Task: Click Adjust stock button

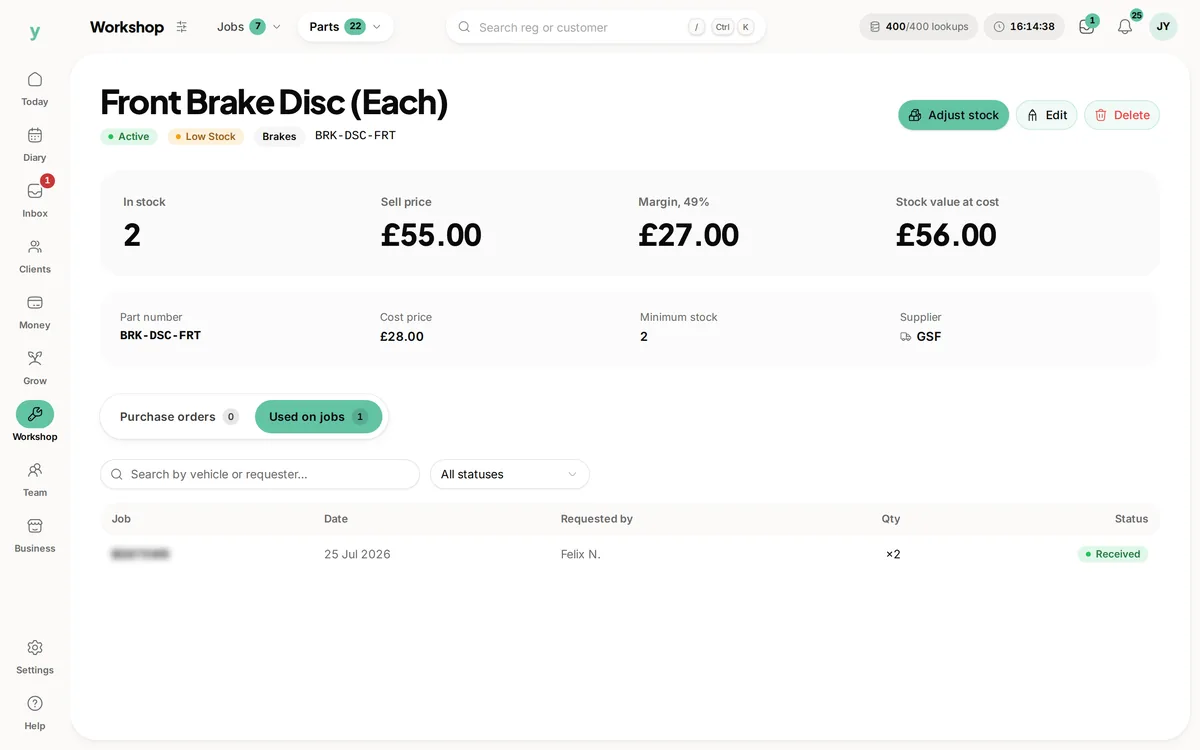Action: click(953, 115)
